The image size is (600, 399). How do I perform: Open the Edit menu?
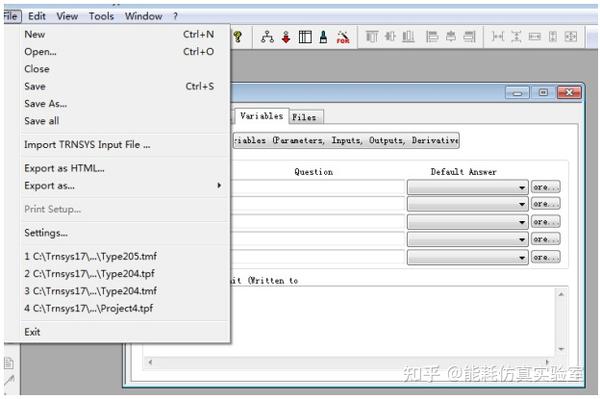[37, 16]
